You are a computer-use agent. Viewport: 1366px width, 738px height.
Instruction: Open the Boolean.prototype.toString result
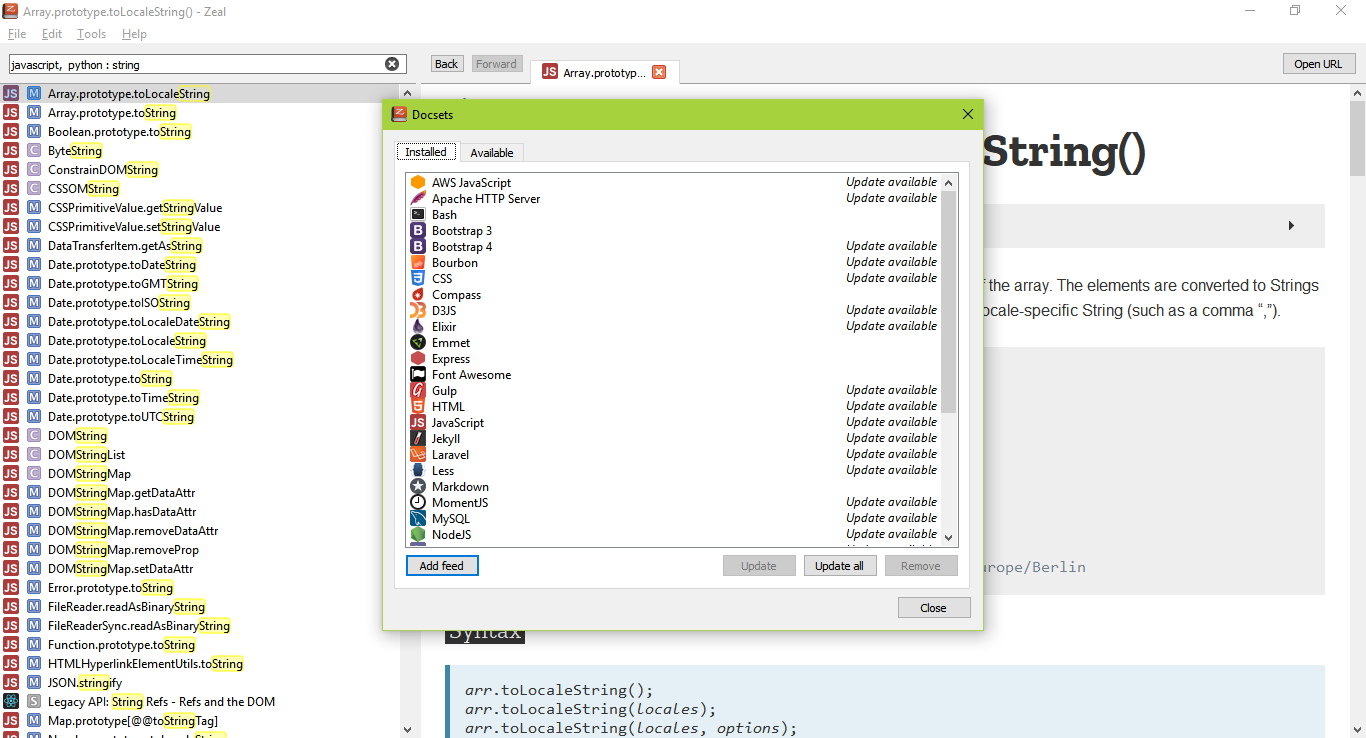click(119, 132)
